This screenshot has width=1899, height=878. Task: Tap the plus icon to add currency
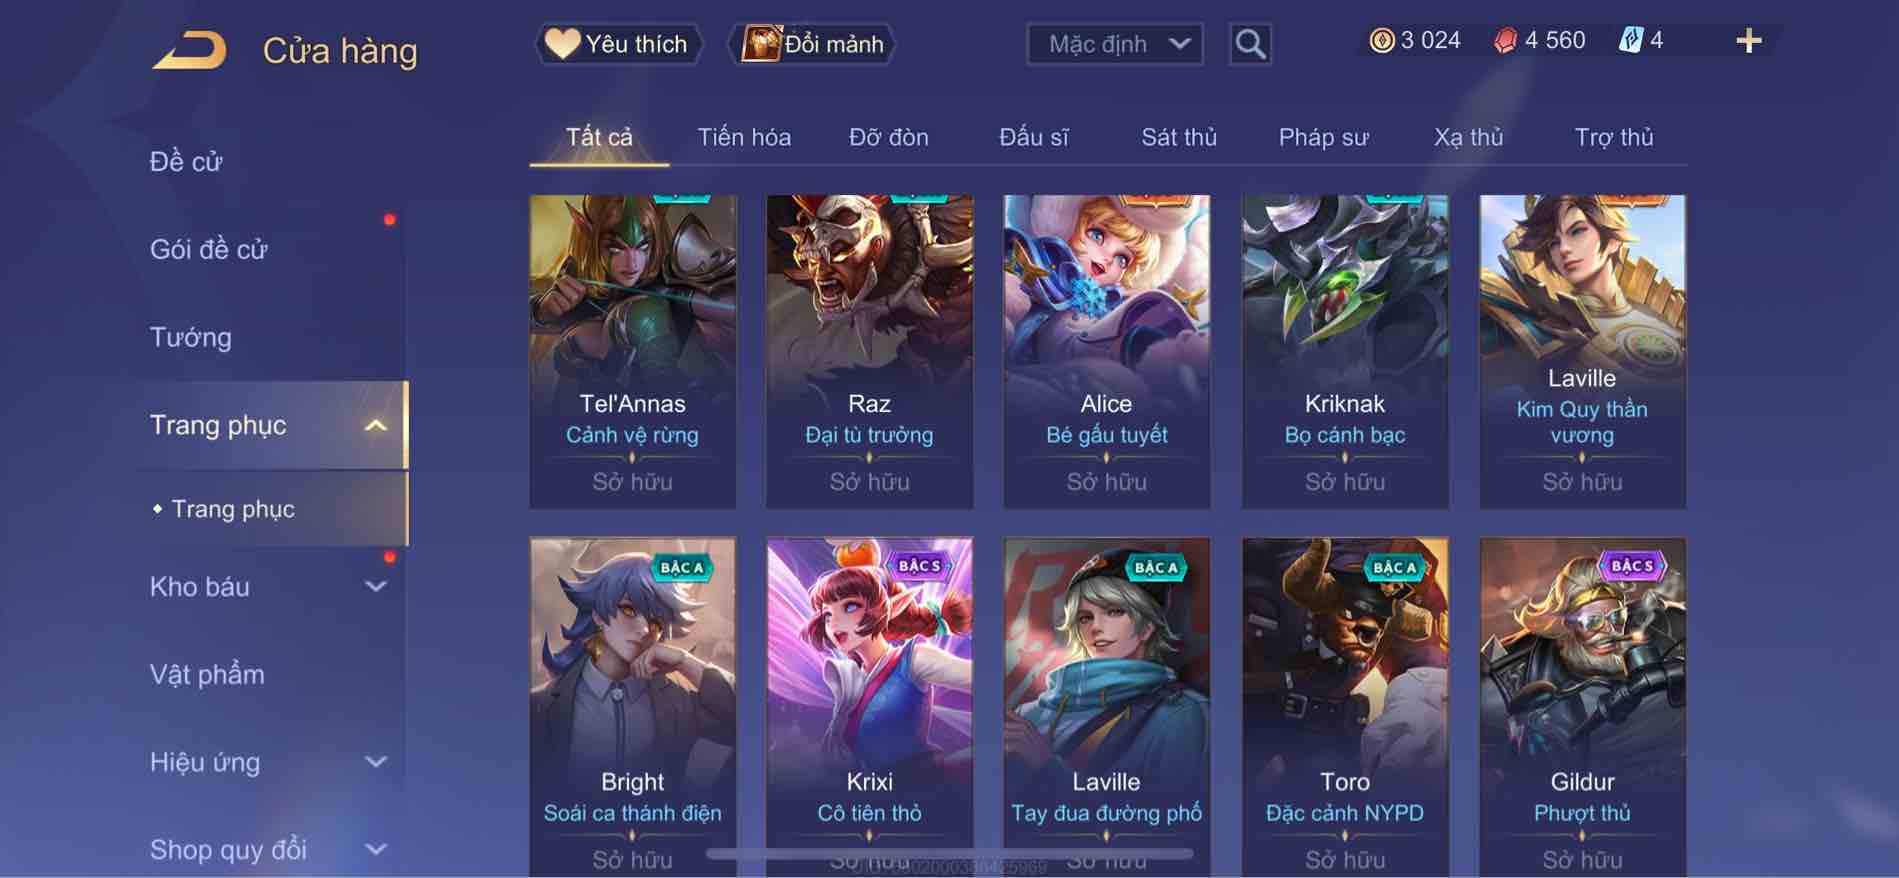pos(1748,41)
